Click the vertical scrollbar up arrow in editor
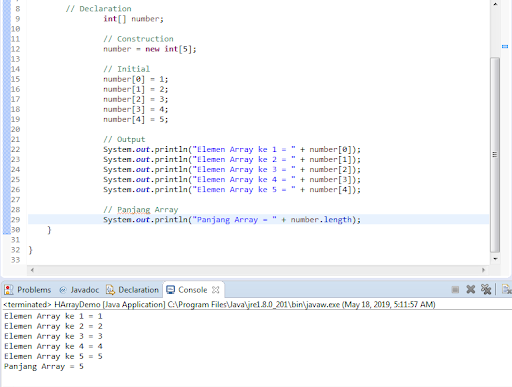Screen dimensions: 512x387 pyautogui.click(x=495, y=4)
